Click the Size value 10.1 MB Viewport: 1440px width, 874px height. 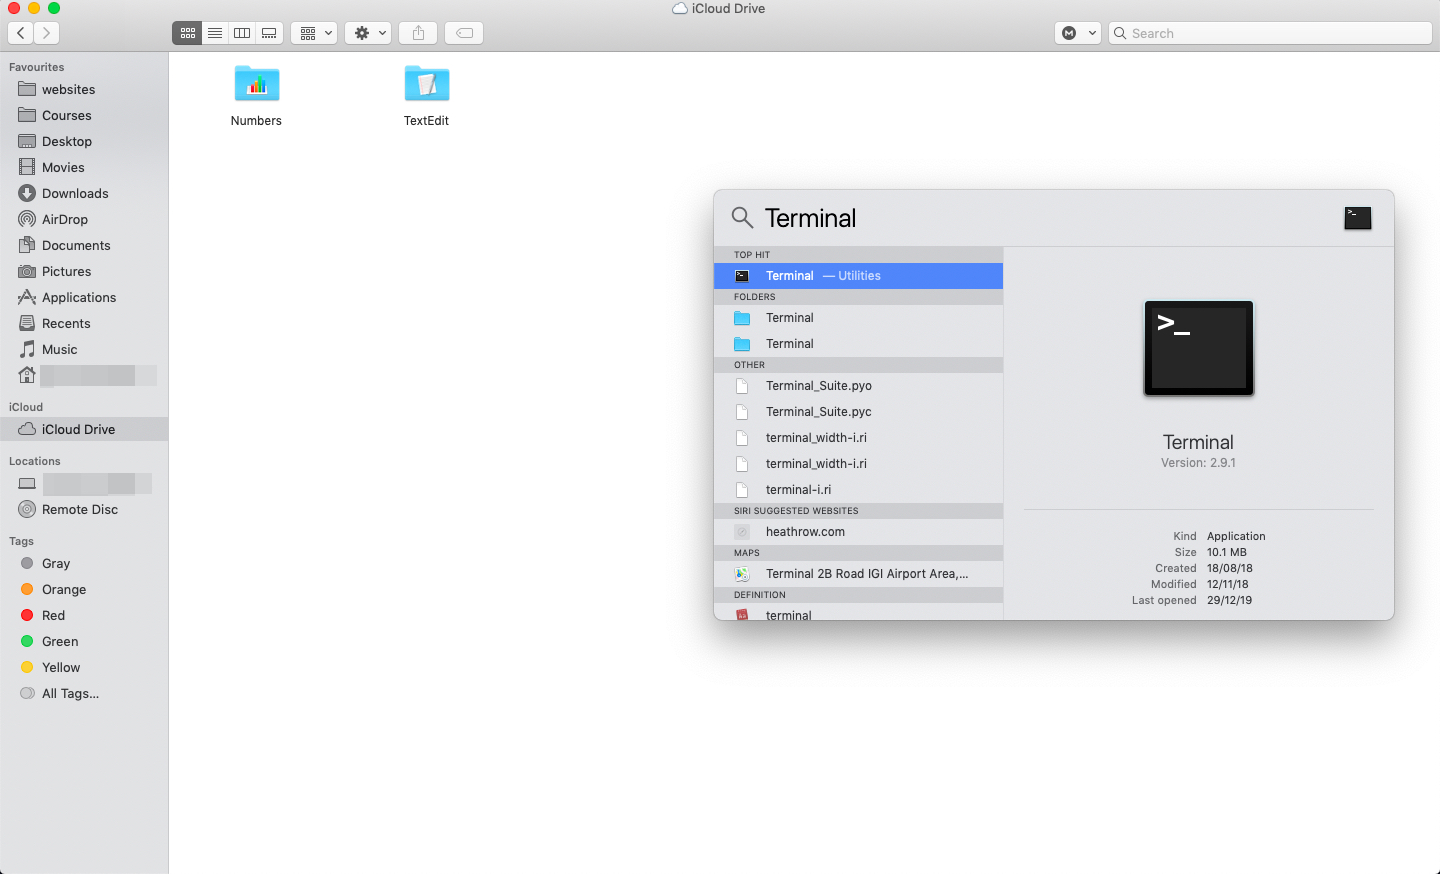tap(1226, 552)
